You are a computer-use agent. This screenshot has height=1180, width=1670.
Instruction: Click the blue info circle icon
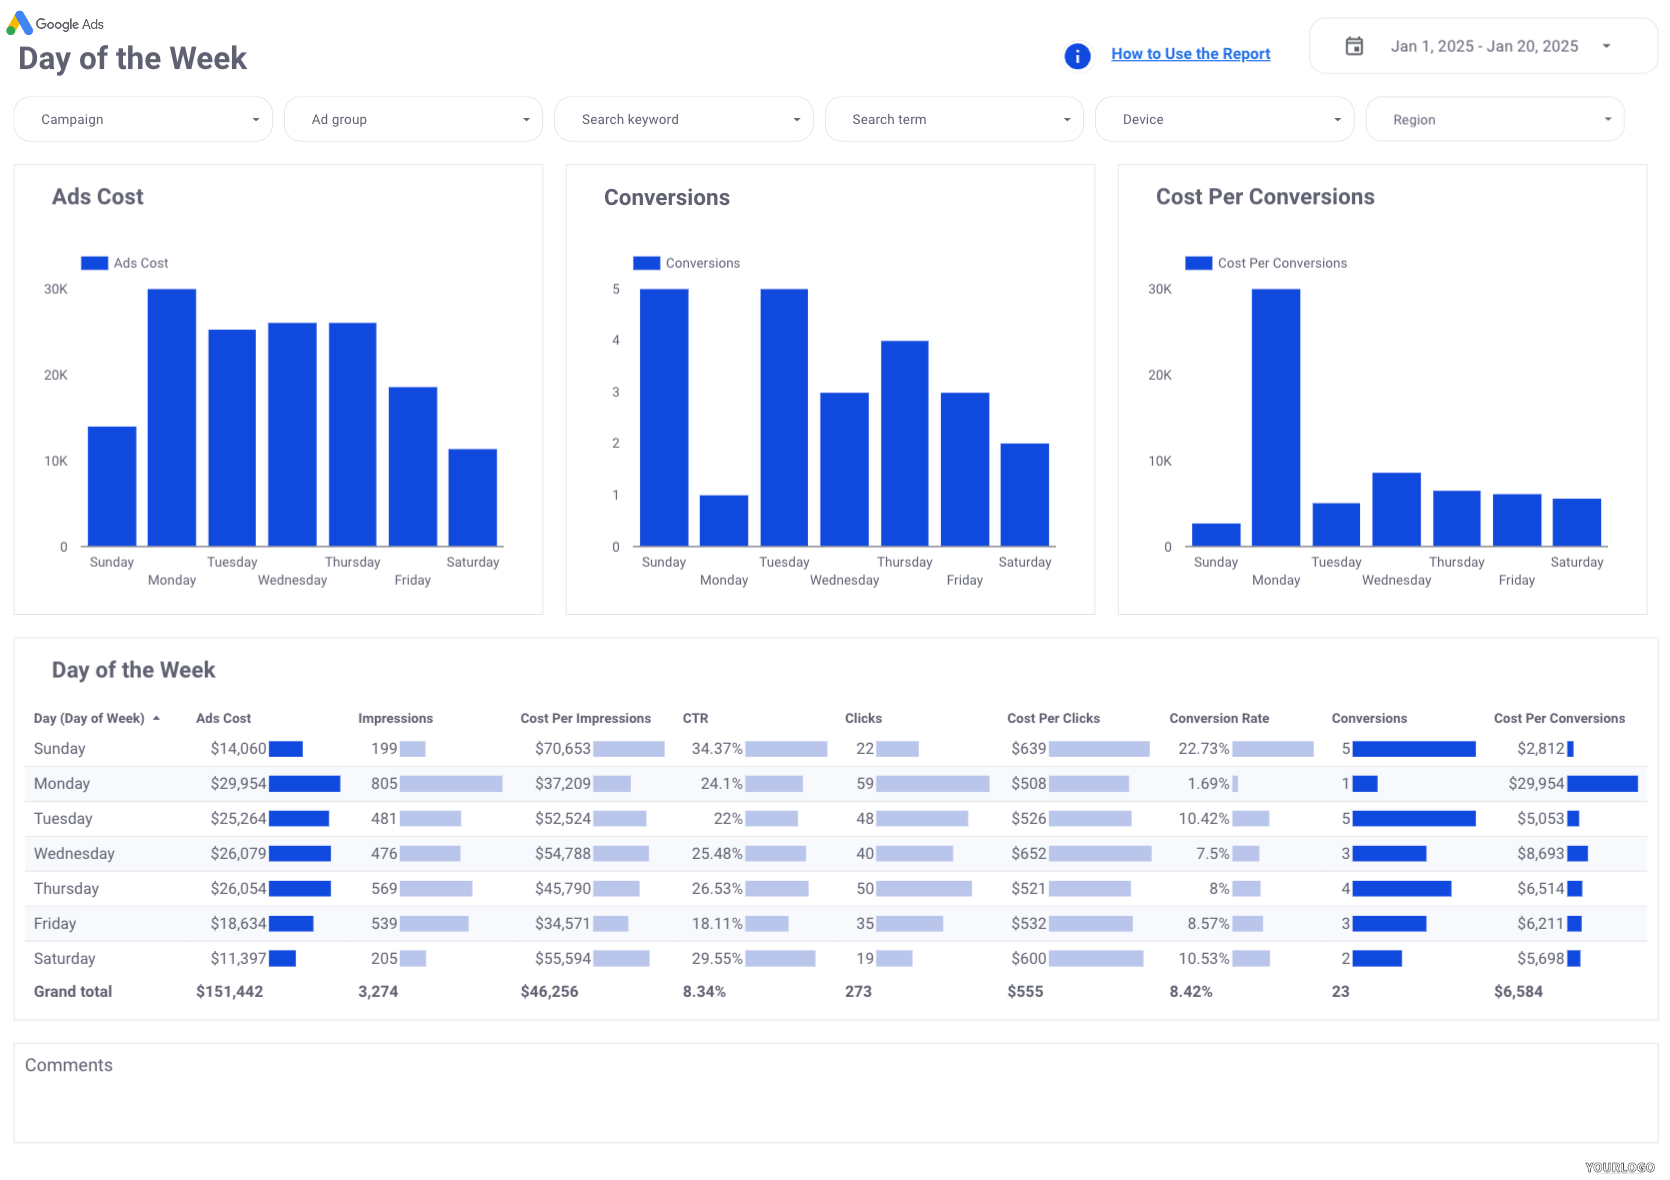tap(1077, 56)
